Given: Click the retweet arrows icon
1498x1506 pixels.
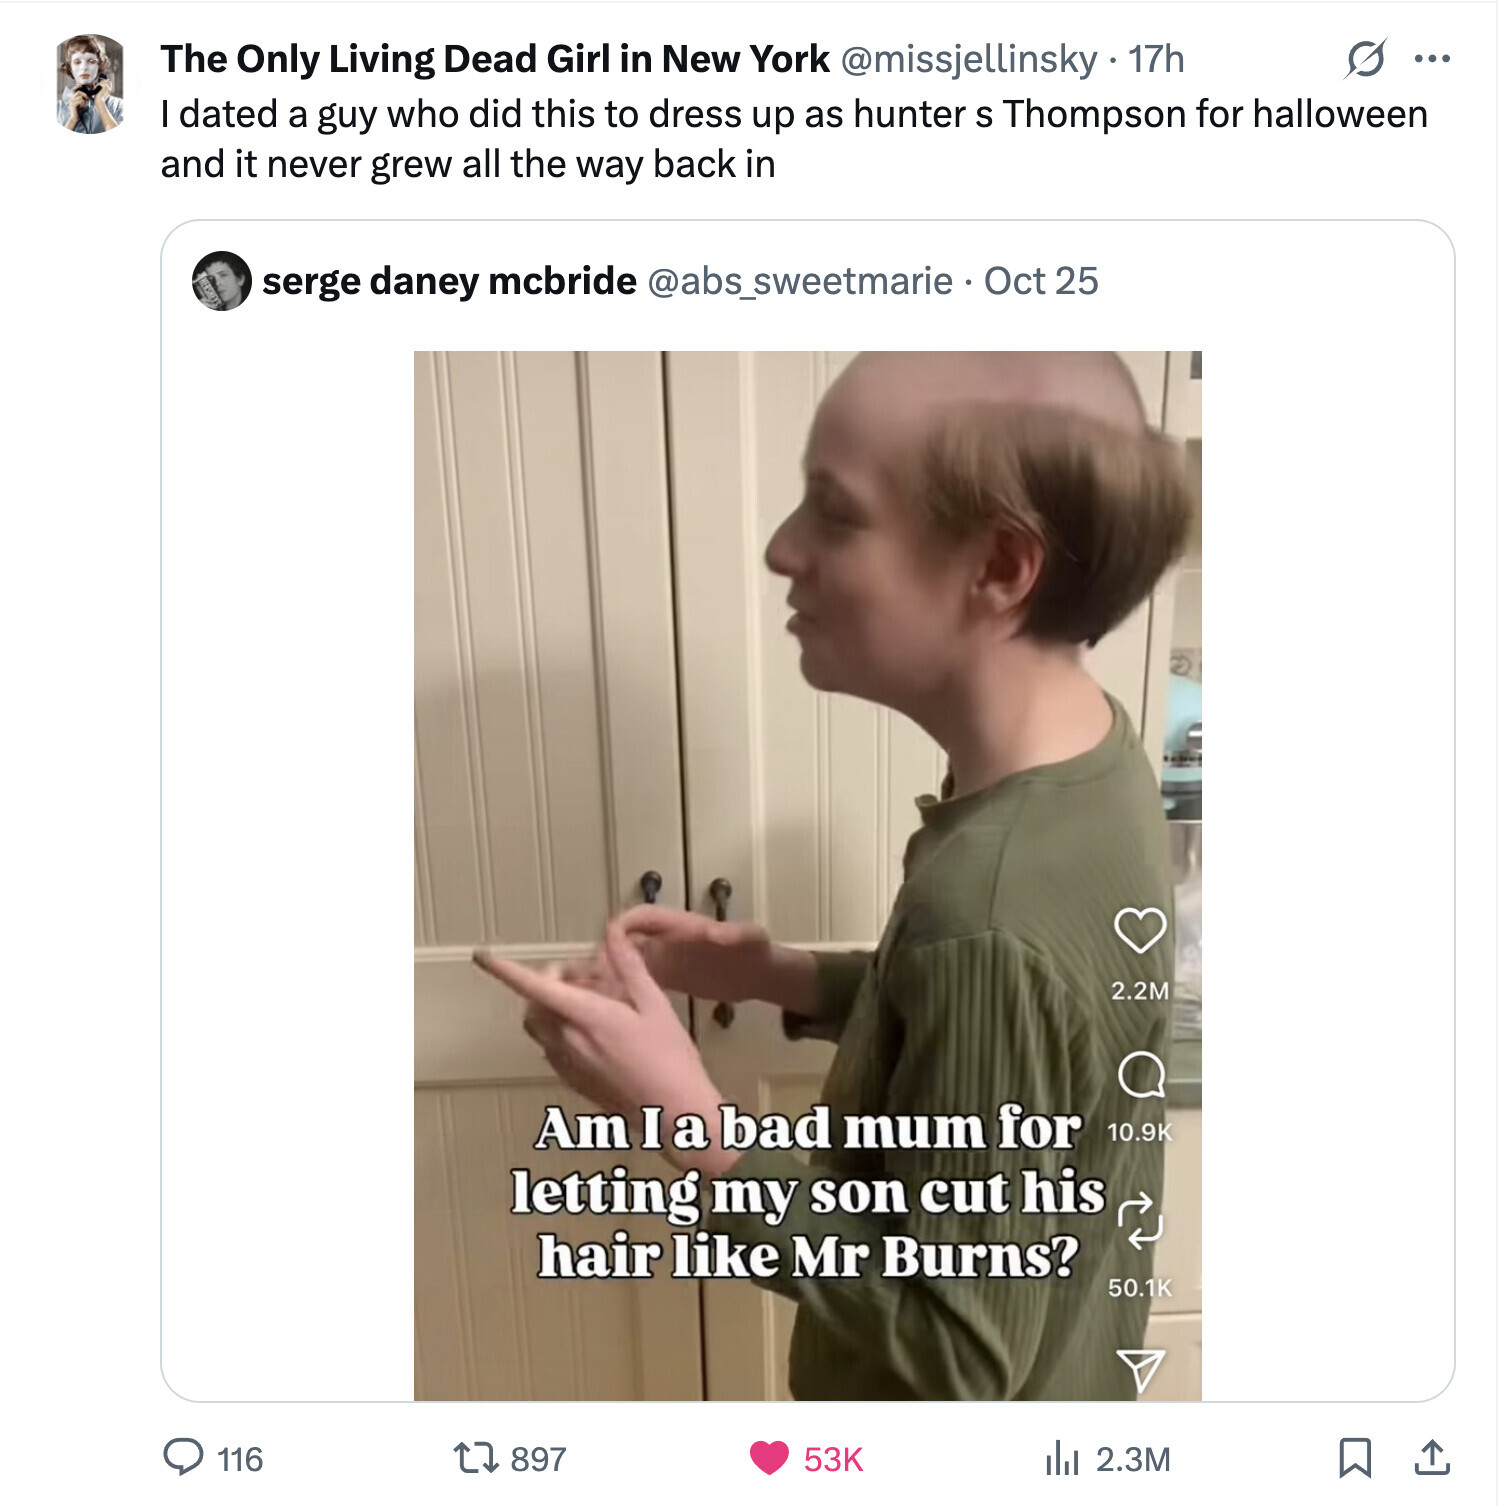Looking at the screenshot, I should [476, 1458].
